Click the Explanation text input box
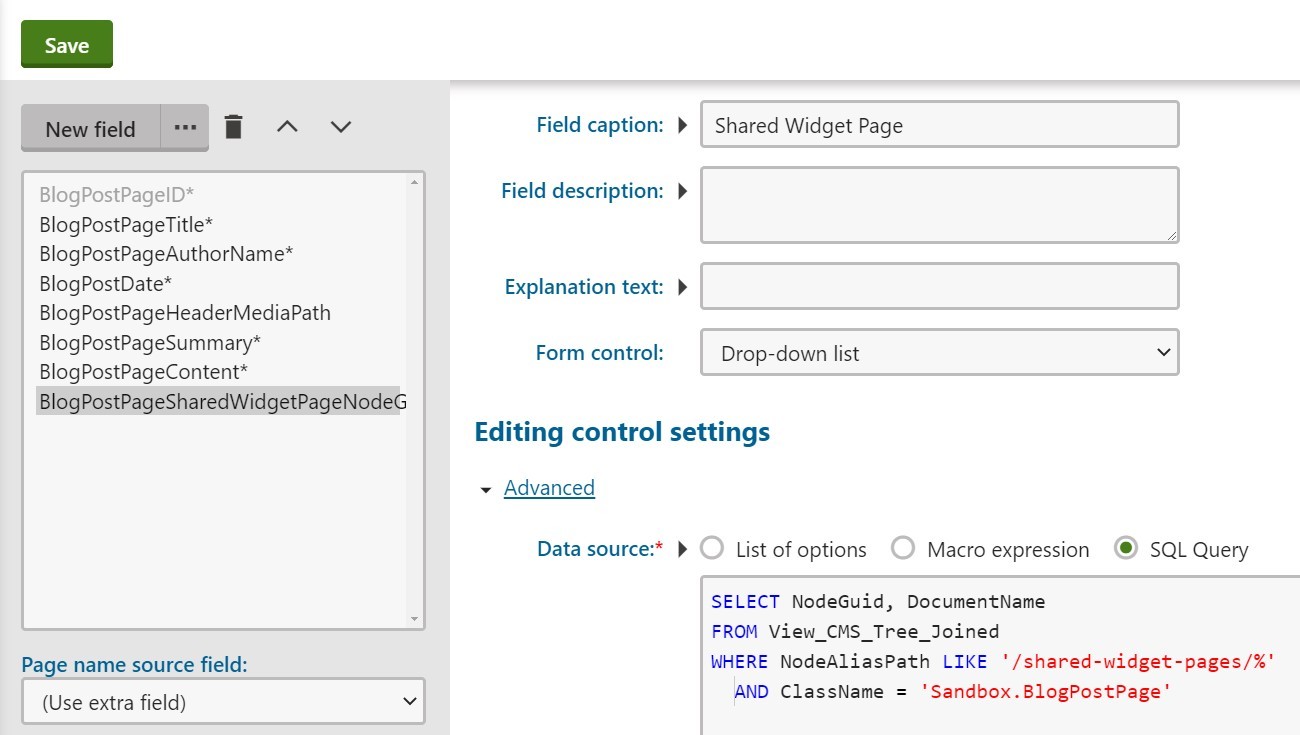This screenshot has height=735, width=1300. click(x=940, y=287)
